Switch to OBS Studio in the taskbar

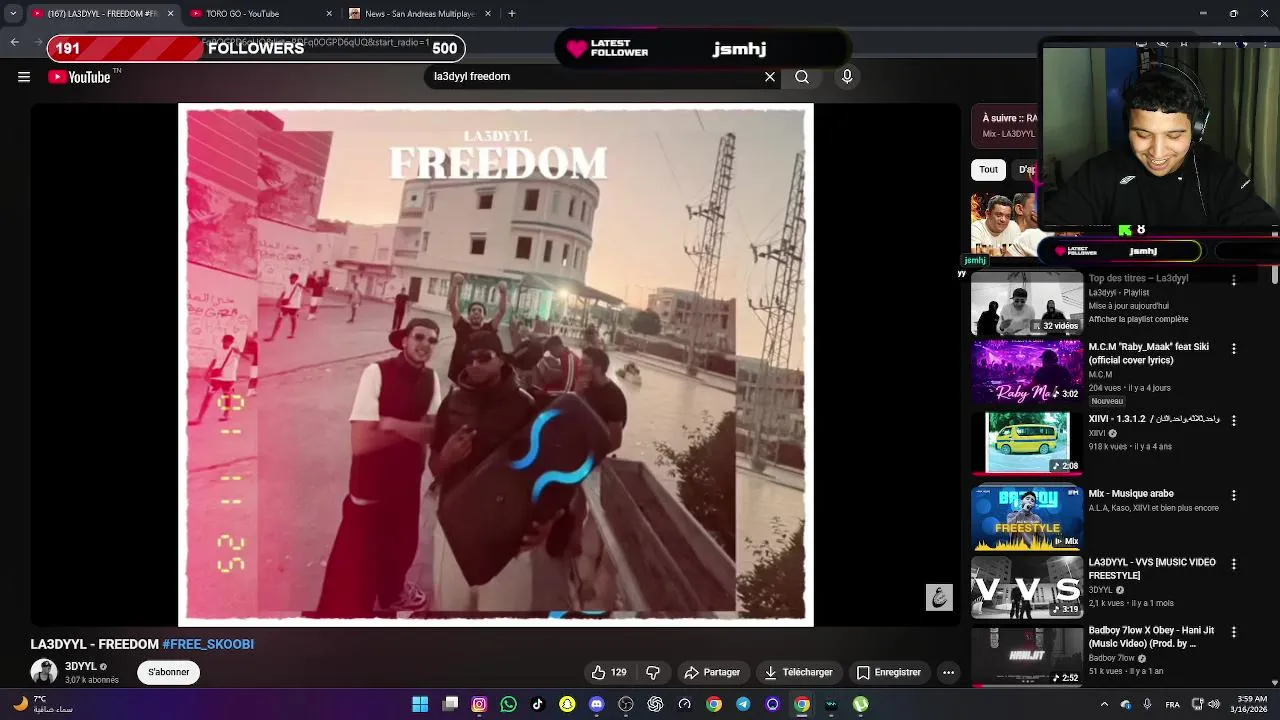(626, 704)
